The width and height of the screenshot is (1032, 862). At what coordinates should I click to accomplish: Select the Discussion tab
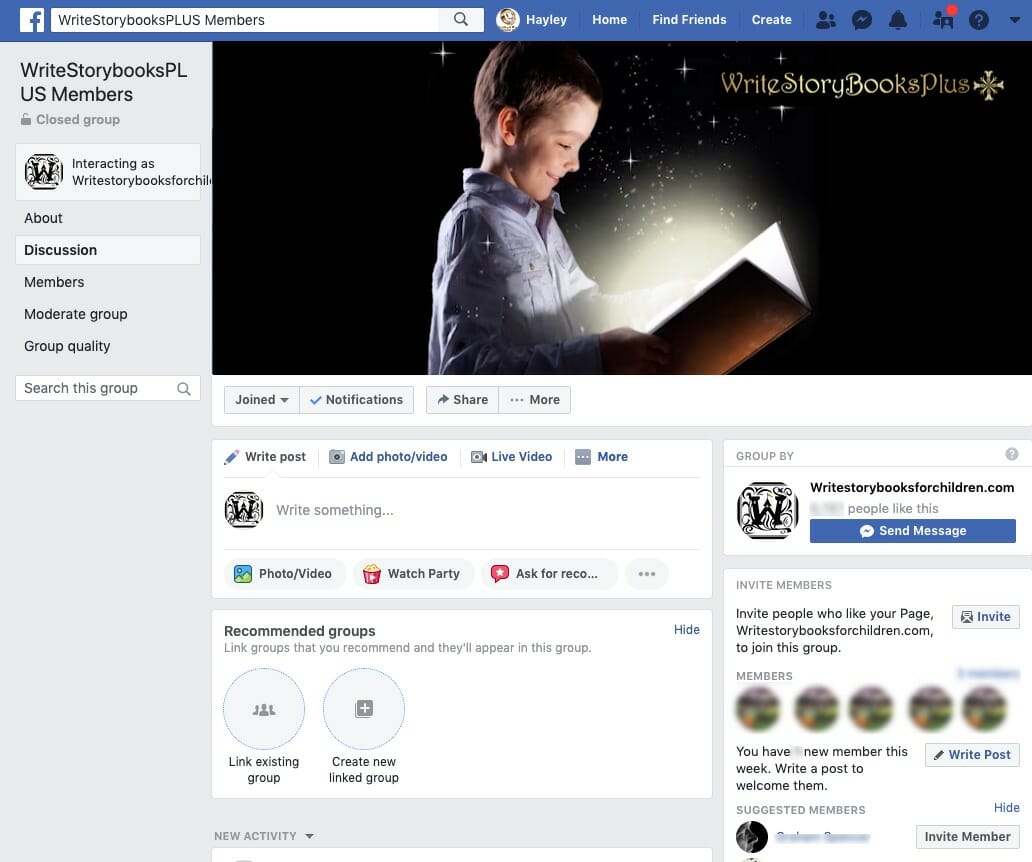pyautogui.click(x=107, y=250)
